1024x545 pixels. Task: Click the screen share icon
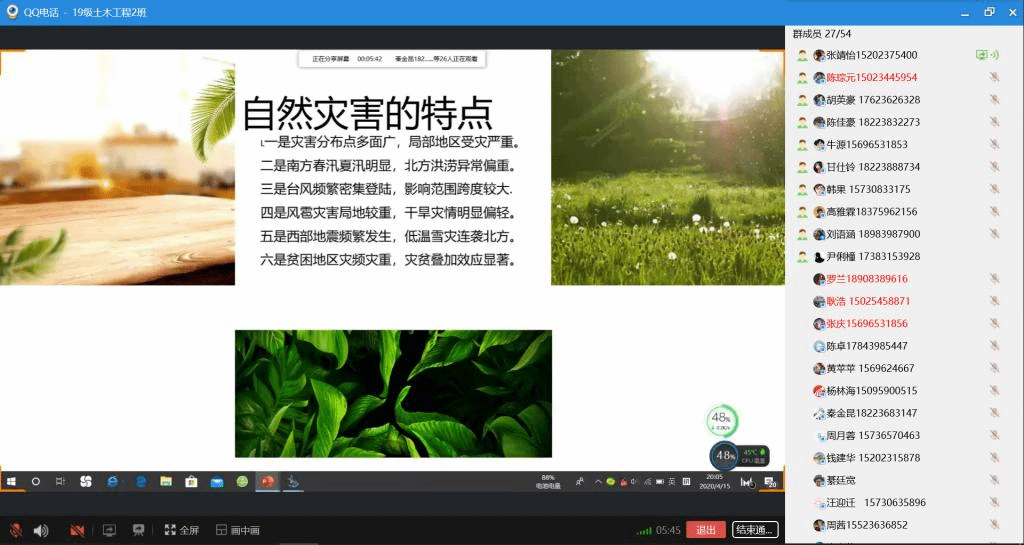click(110, 530)
